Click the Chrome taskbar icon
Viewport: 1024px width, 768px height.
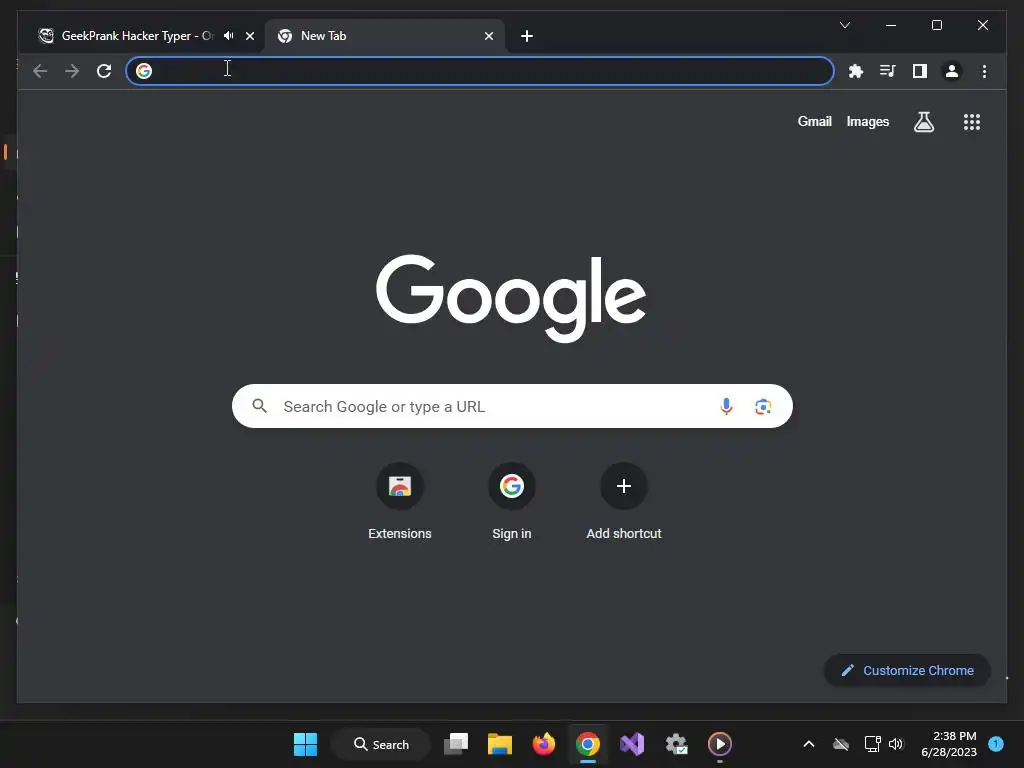[x=588, y=744]
